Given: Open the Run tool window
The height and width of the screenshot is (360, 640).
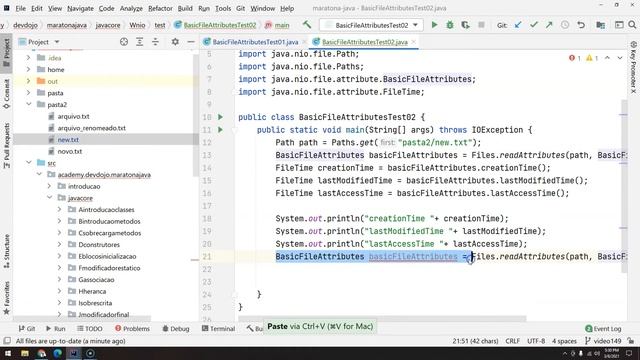Looking at the screenshot, I should (56, 329).
